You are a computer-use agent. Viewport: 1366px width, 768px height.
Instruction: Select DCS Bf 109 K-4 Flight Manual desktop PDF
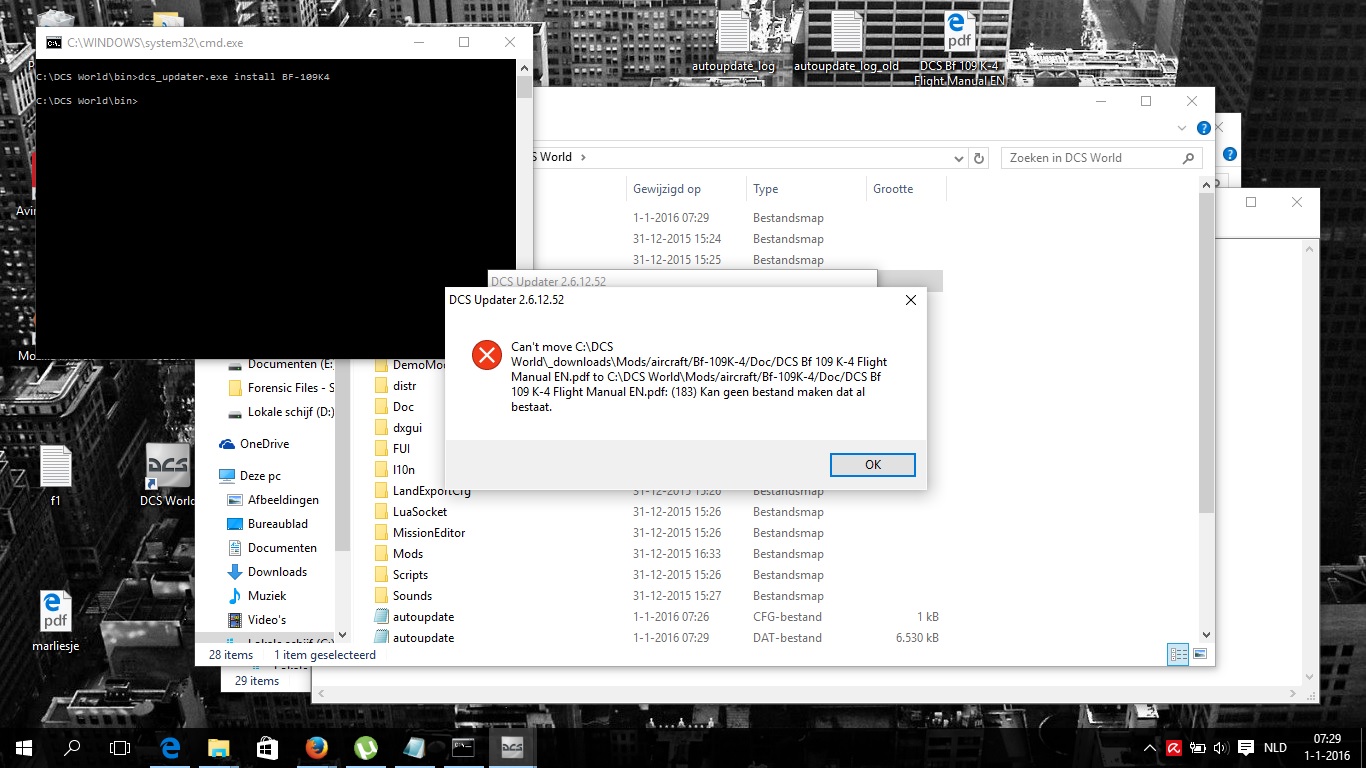(959, 50)
